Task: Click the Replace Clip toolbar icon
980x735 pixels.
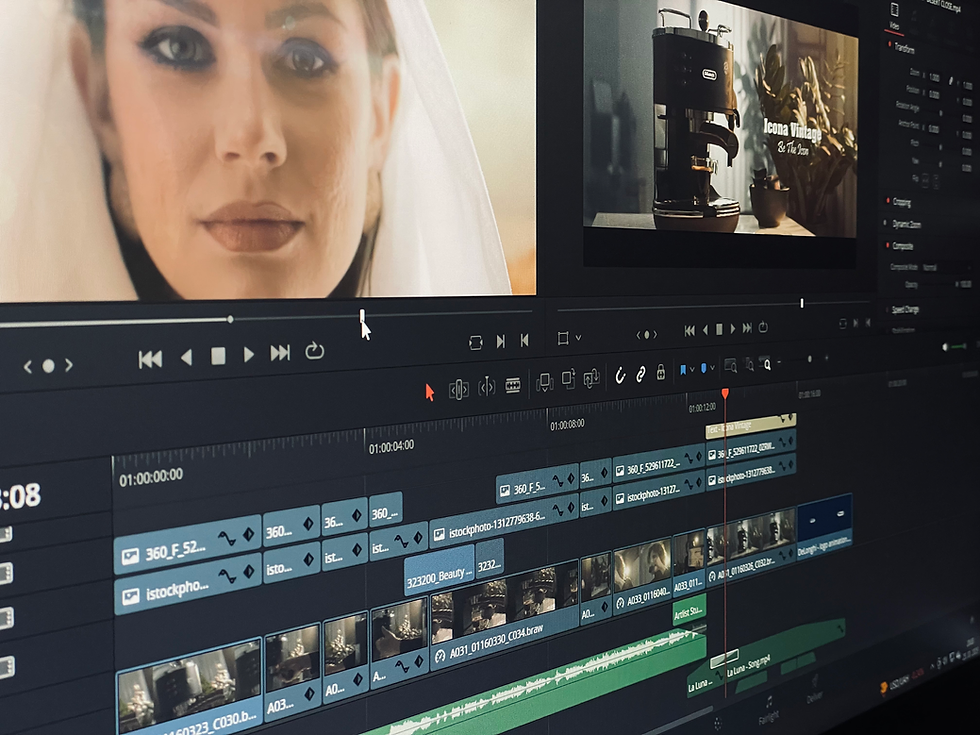Action: pyautogui.click(x=591, y=377)
